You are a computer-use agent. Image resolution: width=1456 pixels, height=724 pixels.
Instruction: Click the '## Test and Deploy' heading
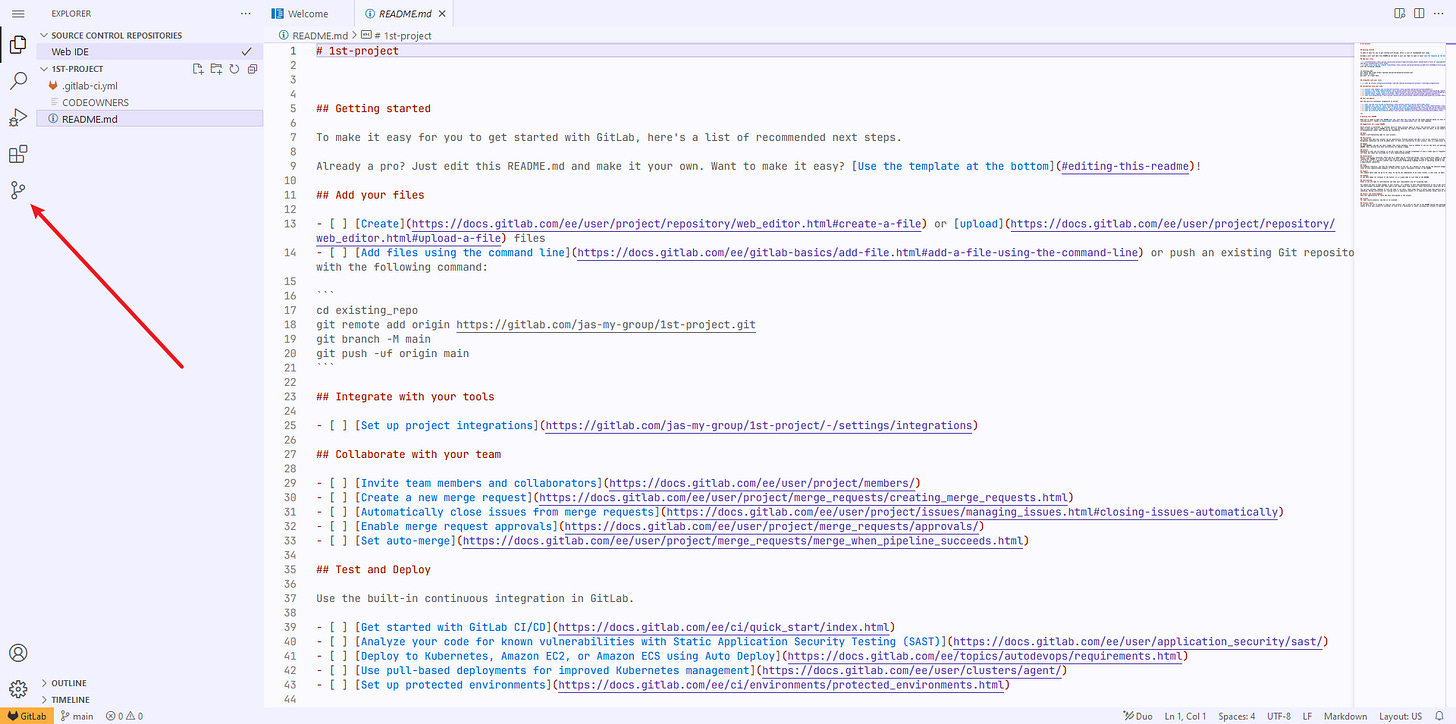[x=373, y=570]
